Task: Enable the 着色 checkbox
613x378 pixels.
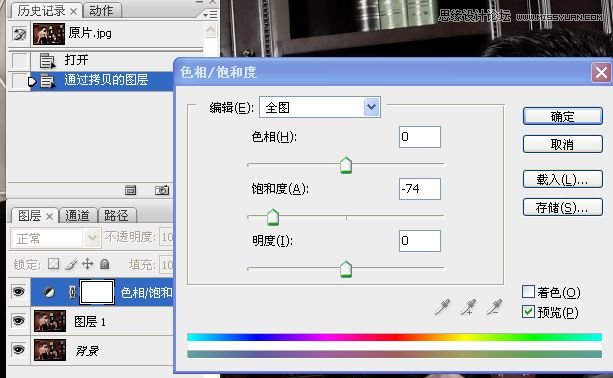Action: 529,292
